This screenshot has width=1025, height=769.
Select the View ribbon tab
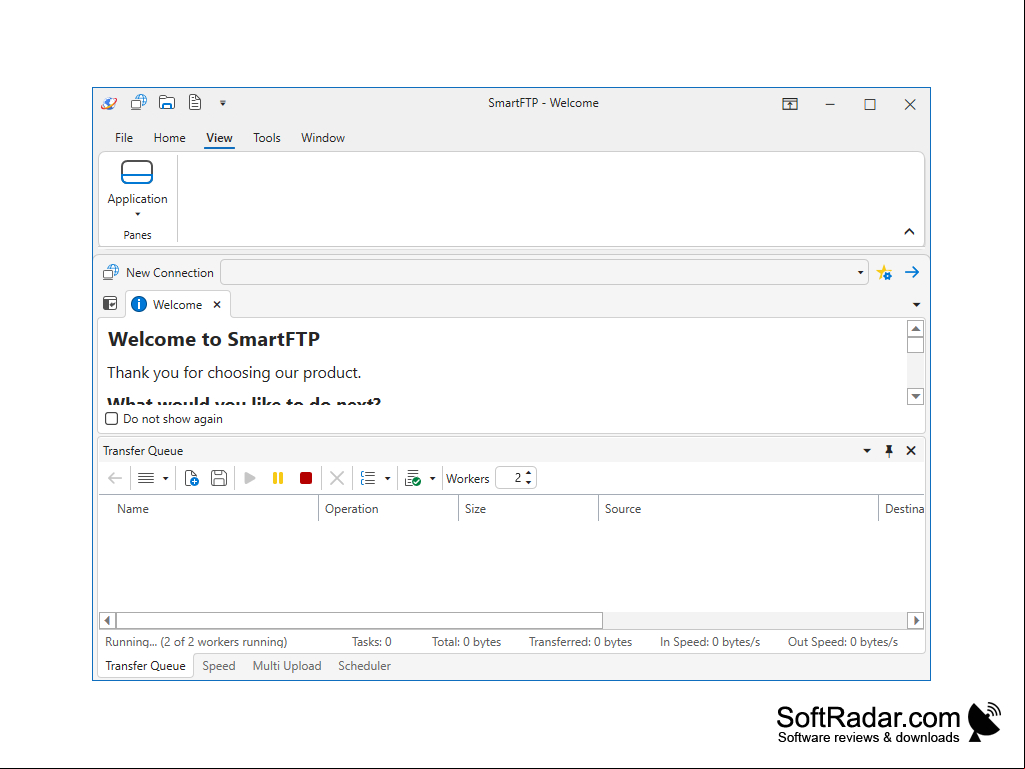coord(219,138)
